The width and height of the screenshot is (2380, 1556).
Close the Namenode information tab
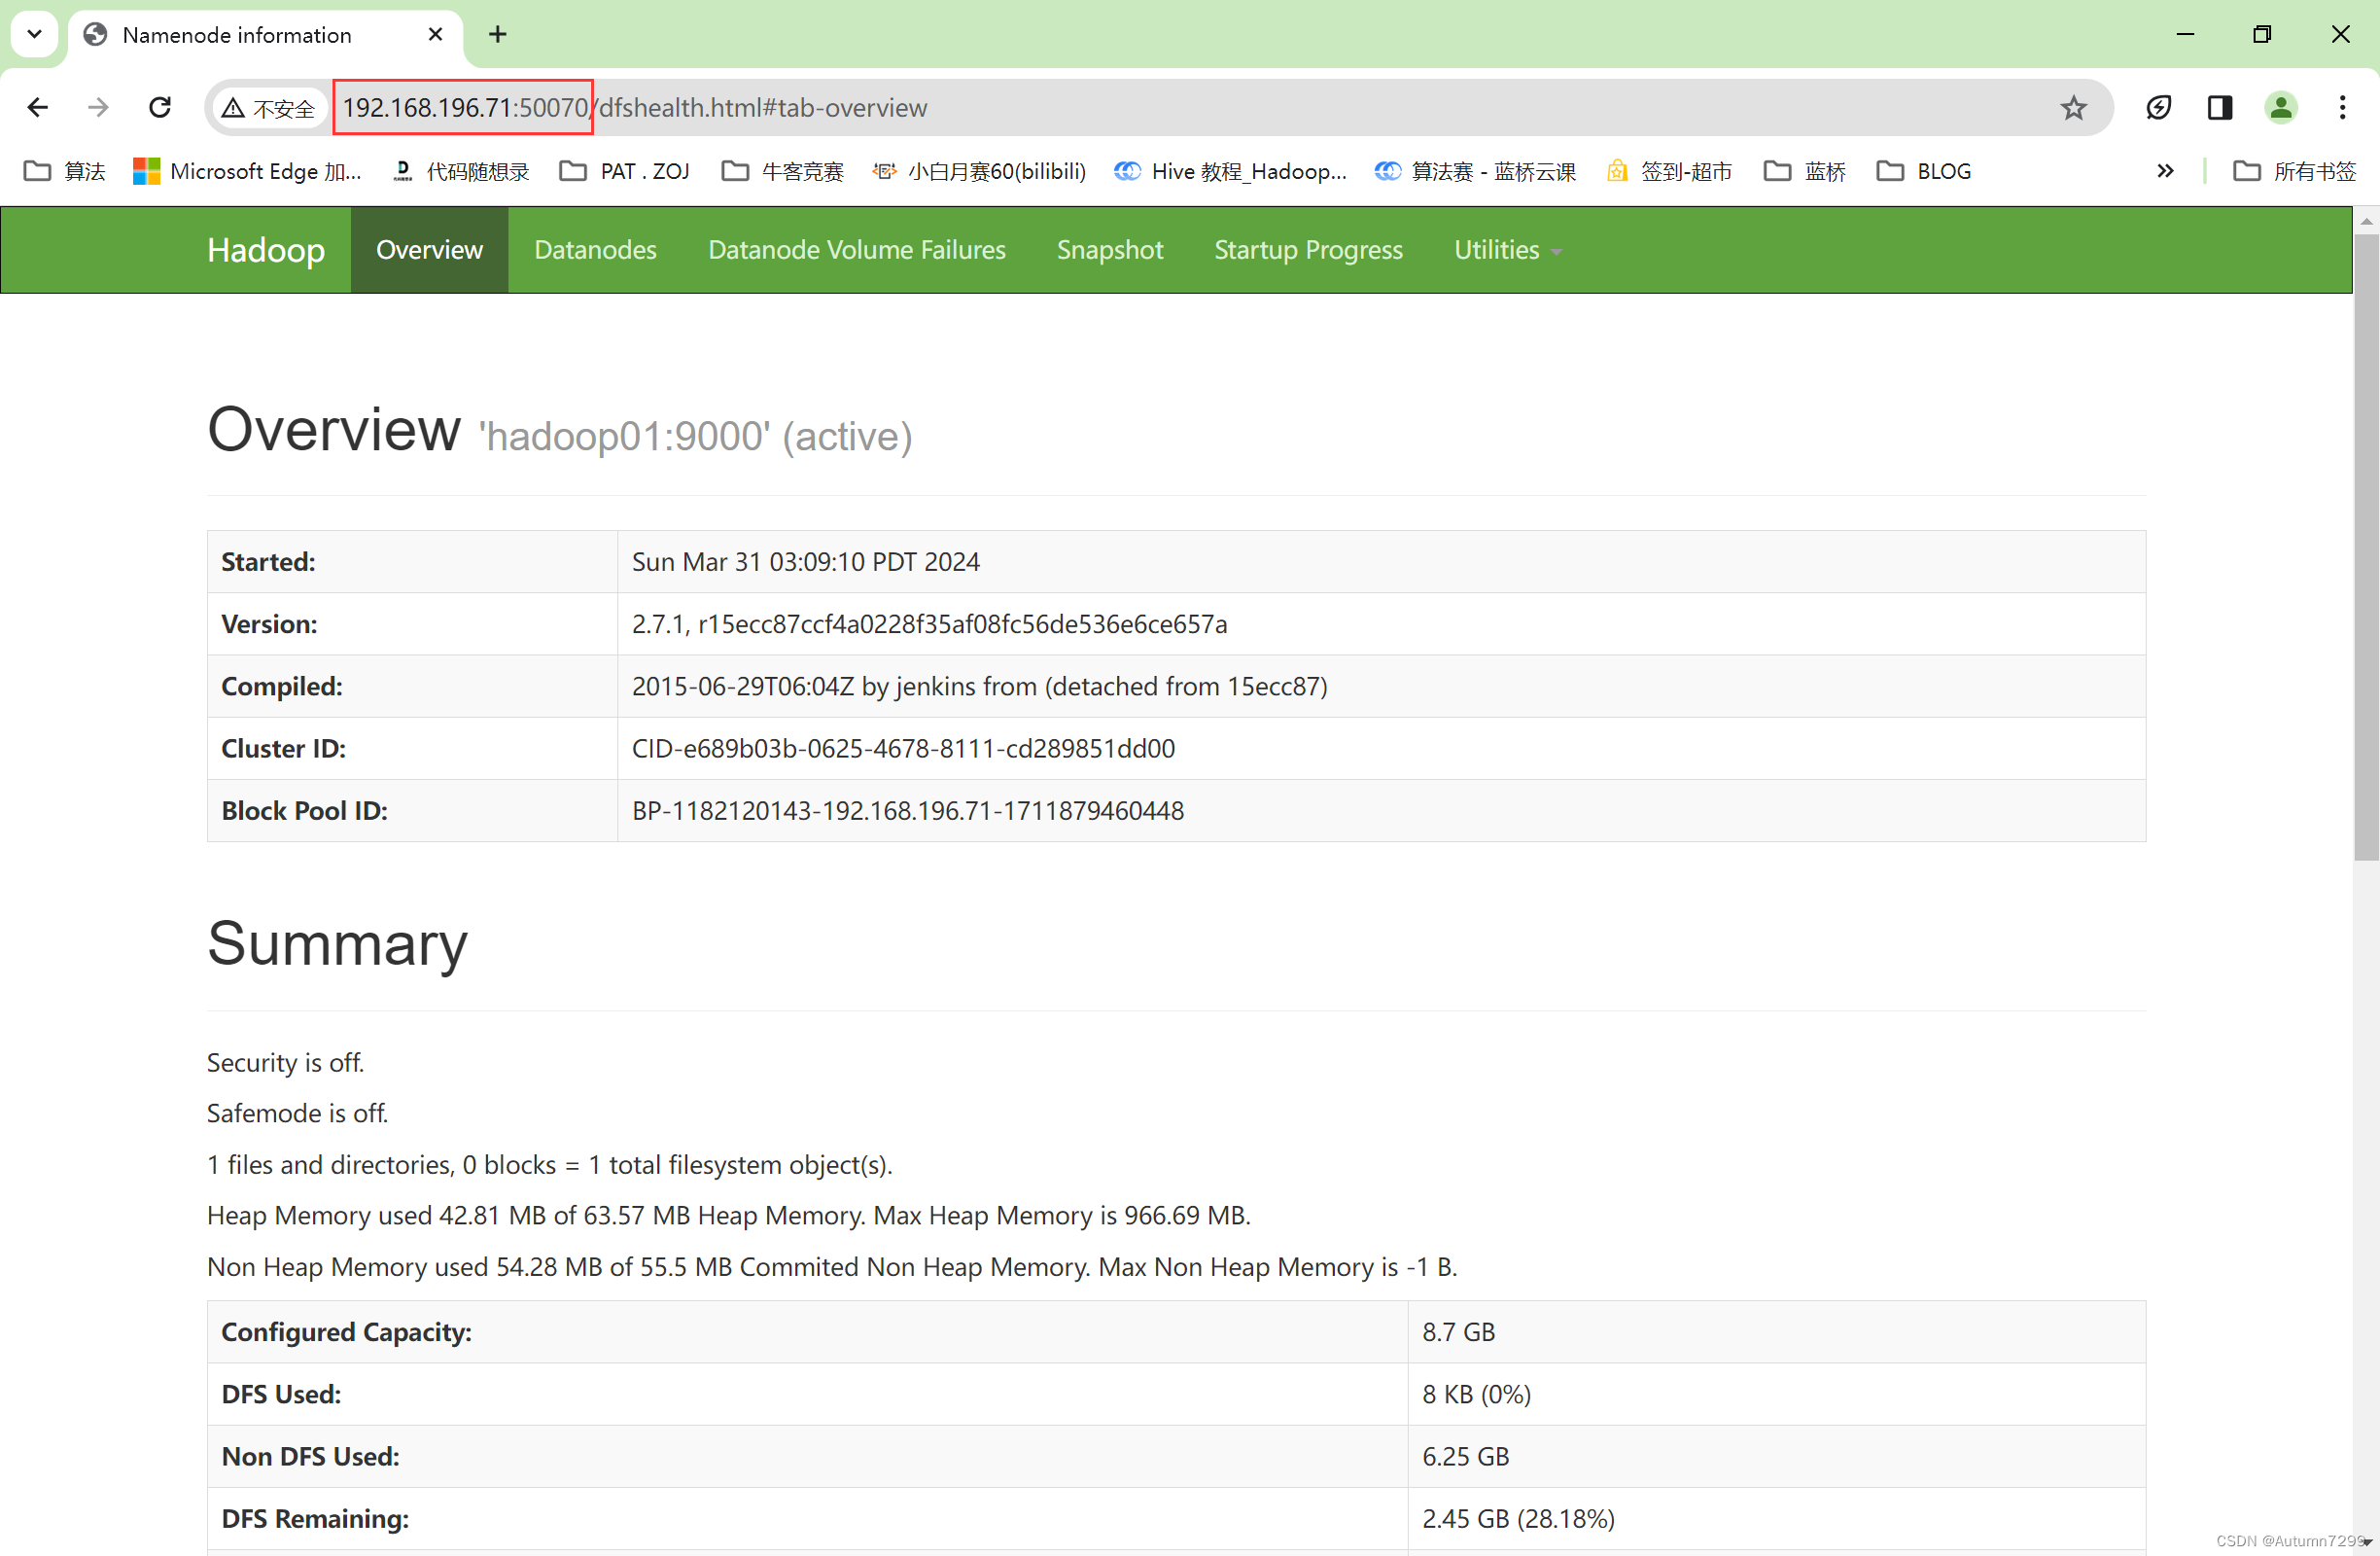click(x=435, y=35)
